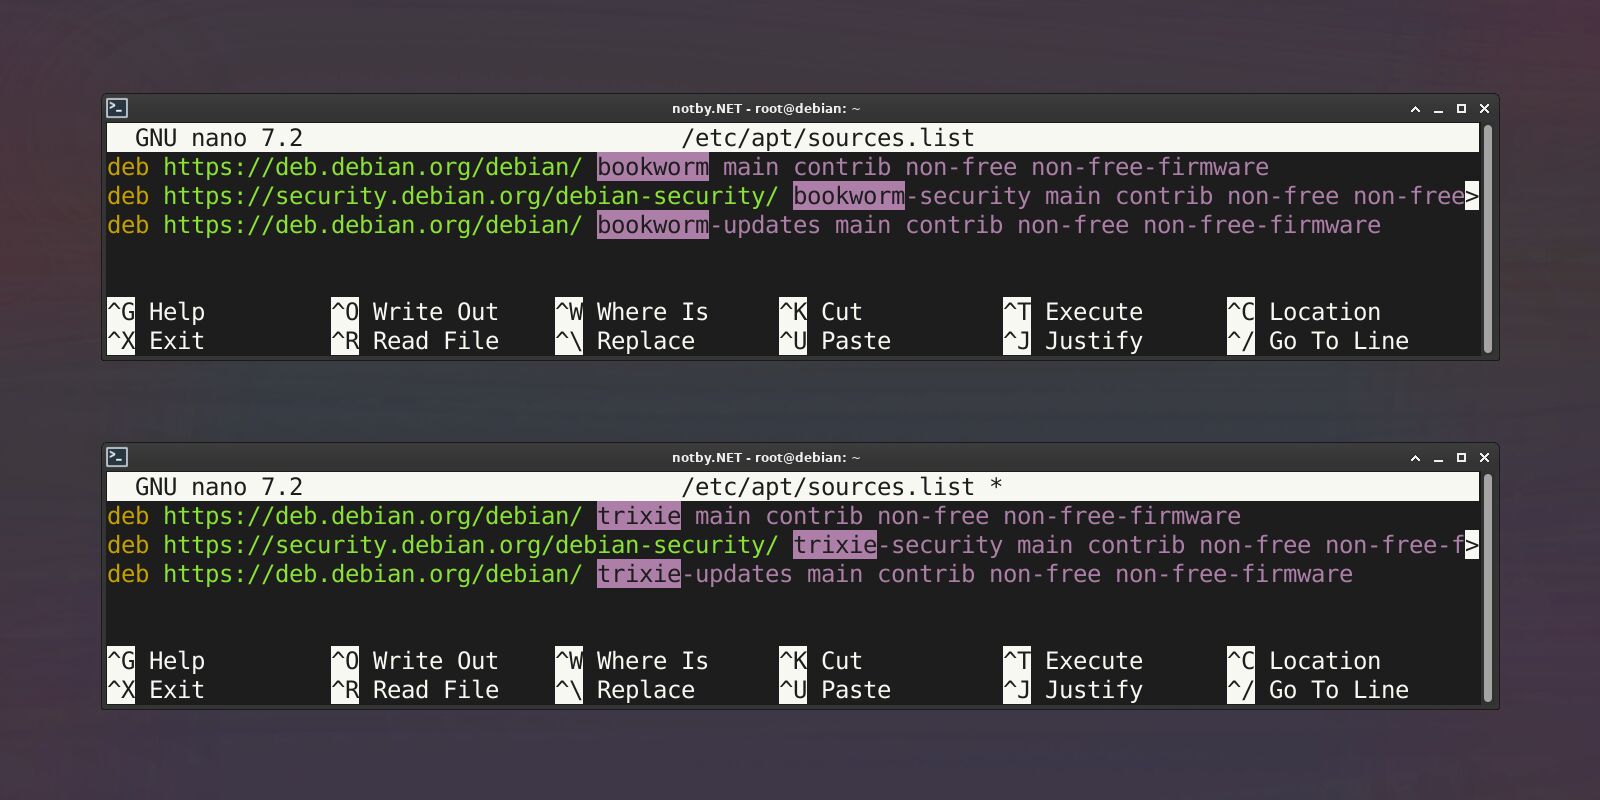The image size is (1600, 800).
Task: Close the bottom terminal window
Action: (1484, 458)
